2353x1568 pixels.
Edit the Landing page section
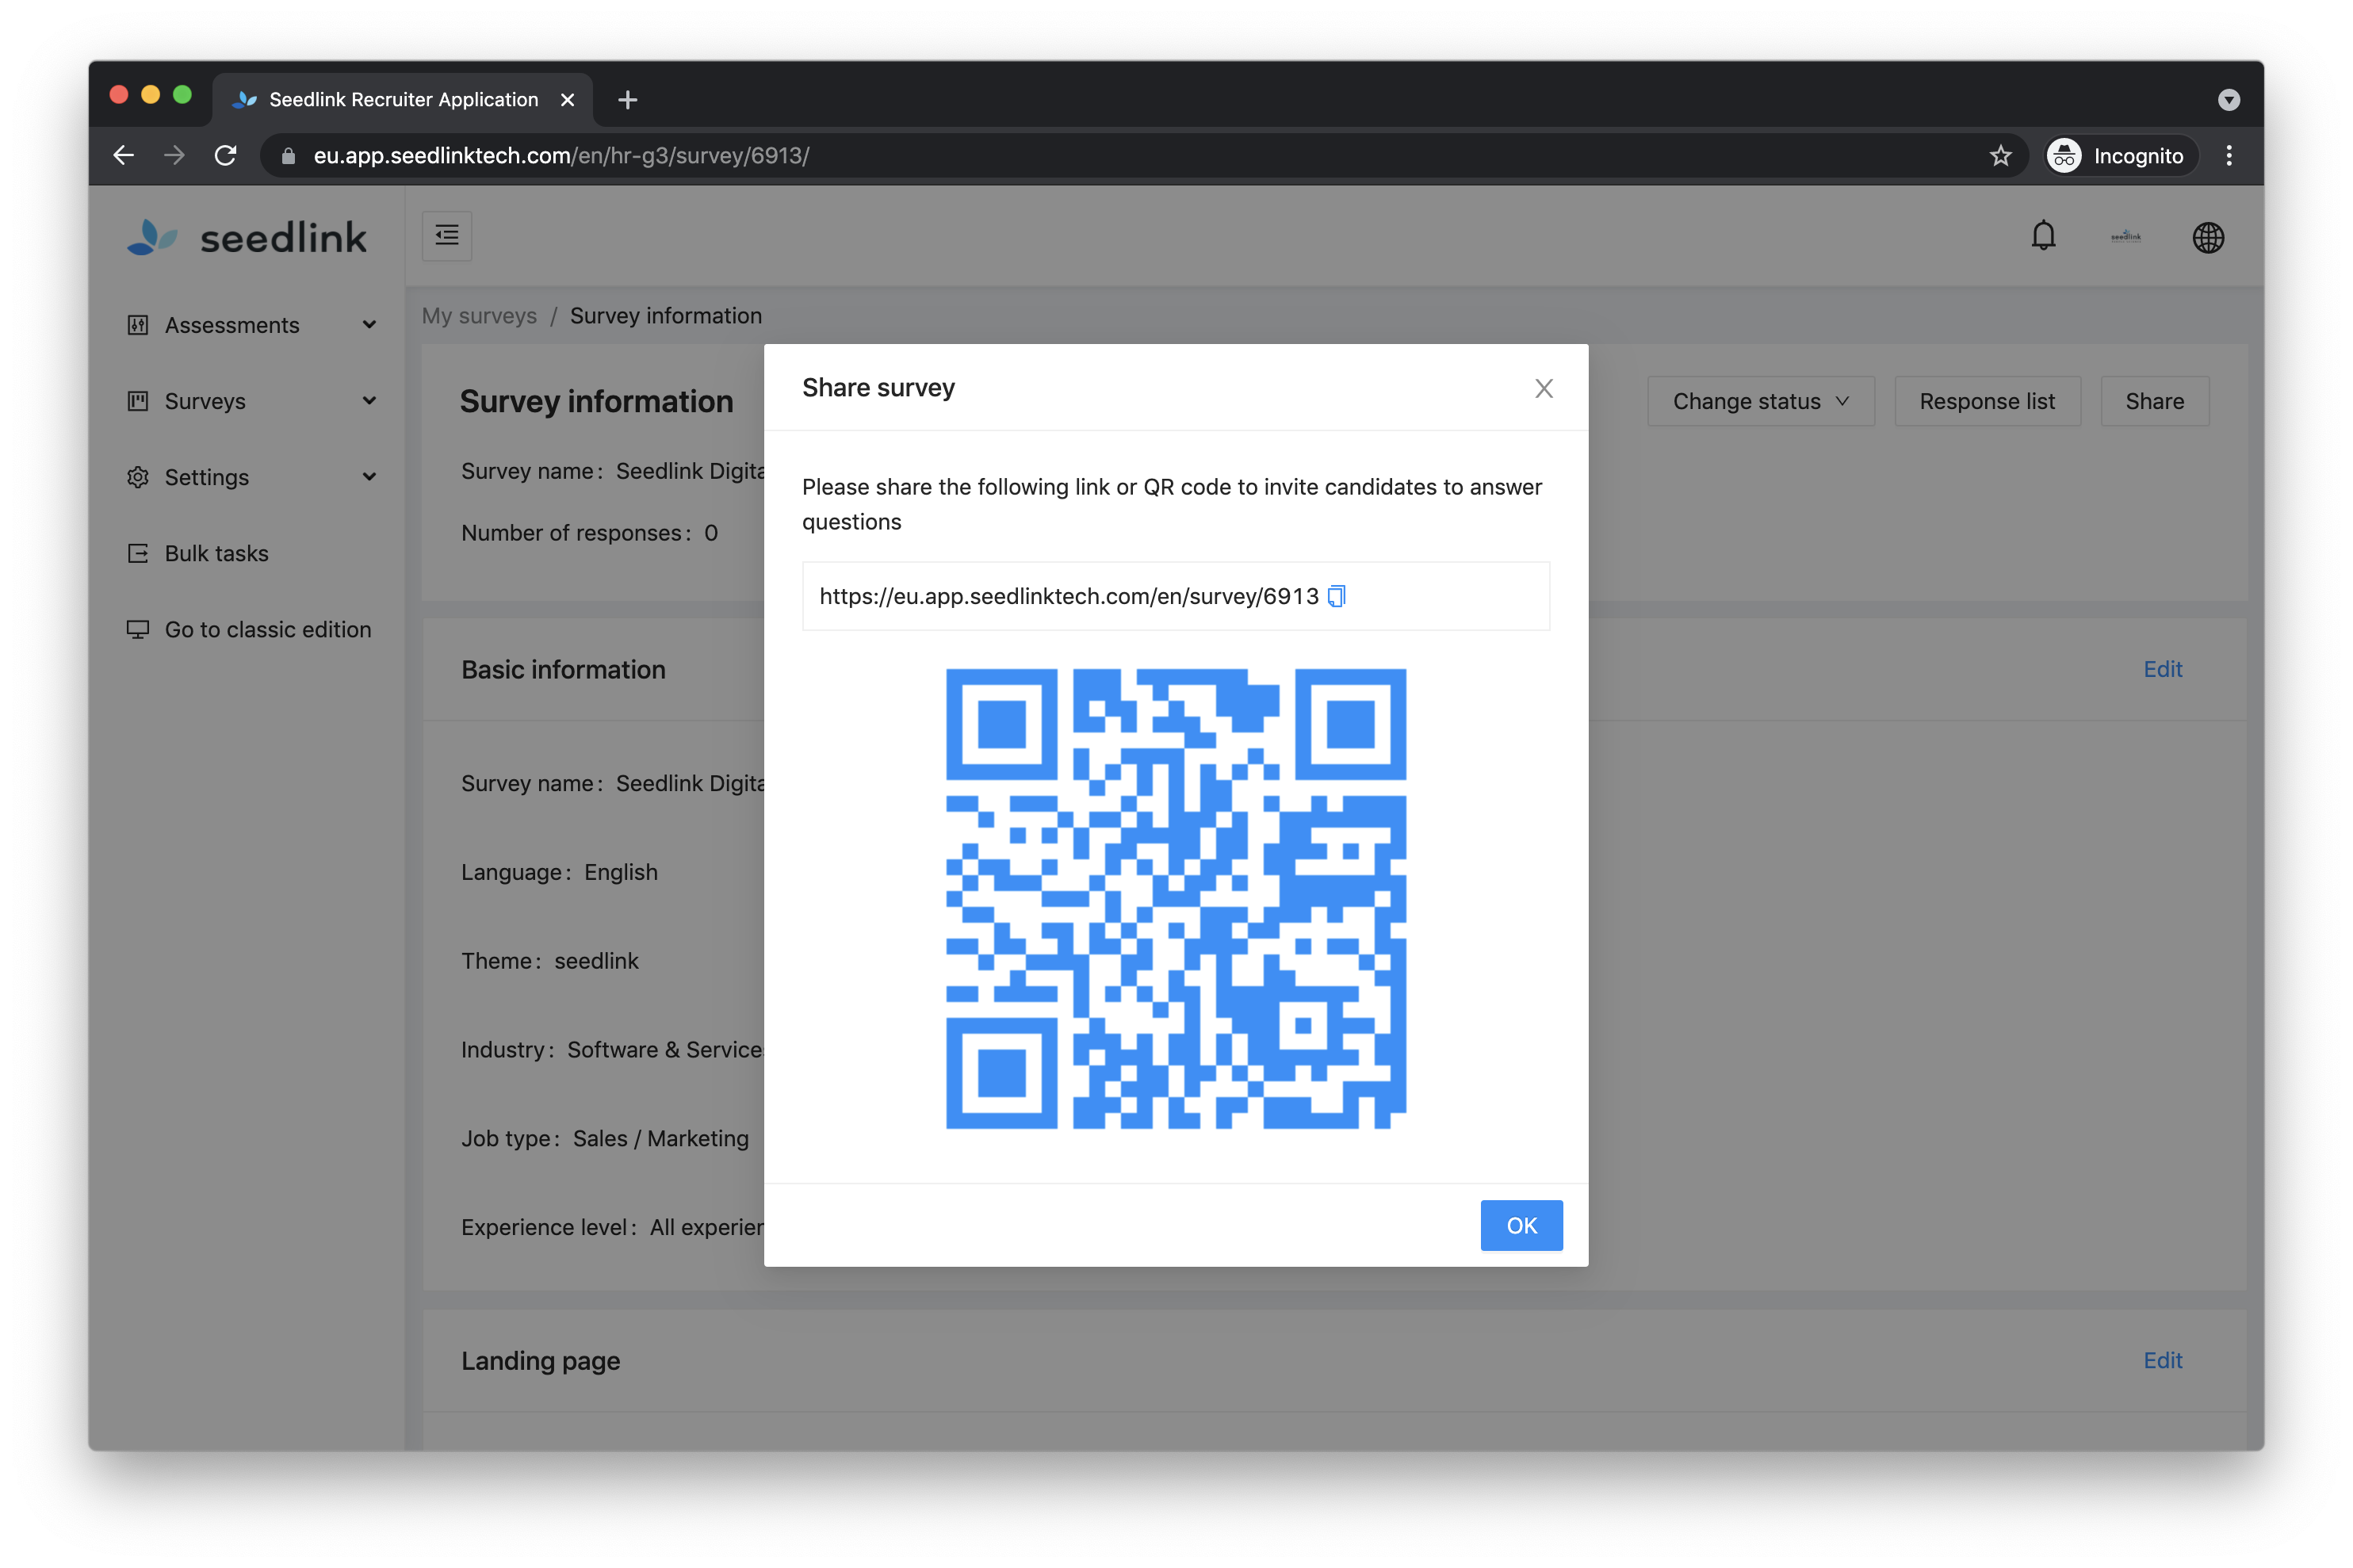tap(2162, 1360)
